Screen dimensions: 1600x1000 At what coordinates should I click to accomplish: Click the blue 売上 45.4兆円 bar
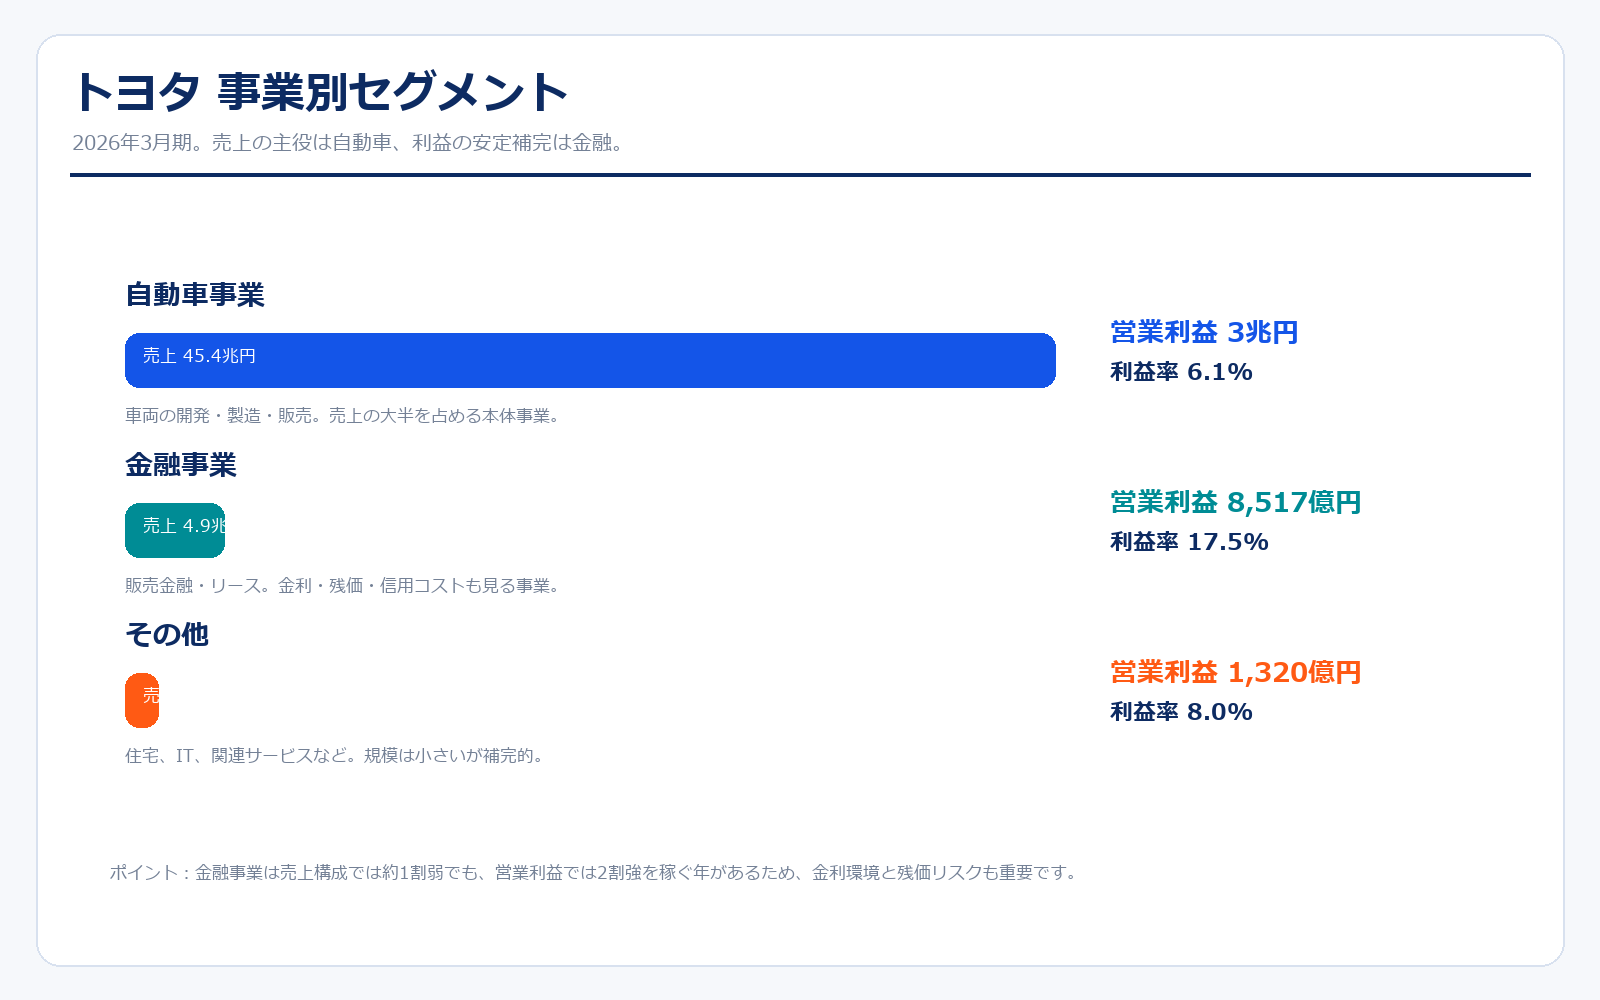[590, 360]
